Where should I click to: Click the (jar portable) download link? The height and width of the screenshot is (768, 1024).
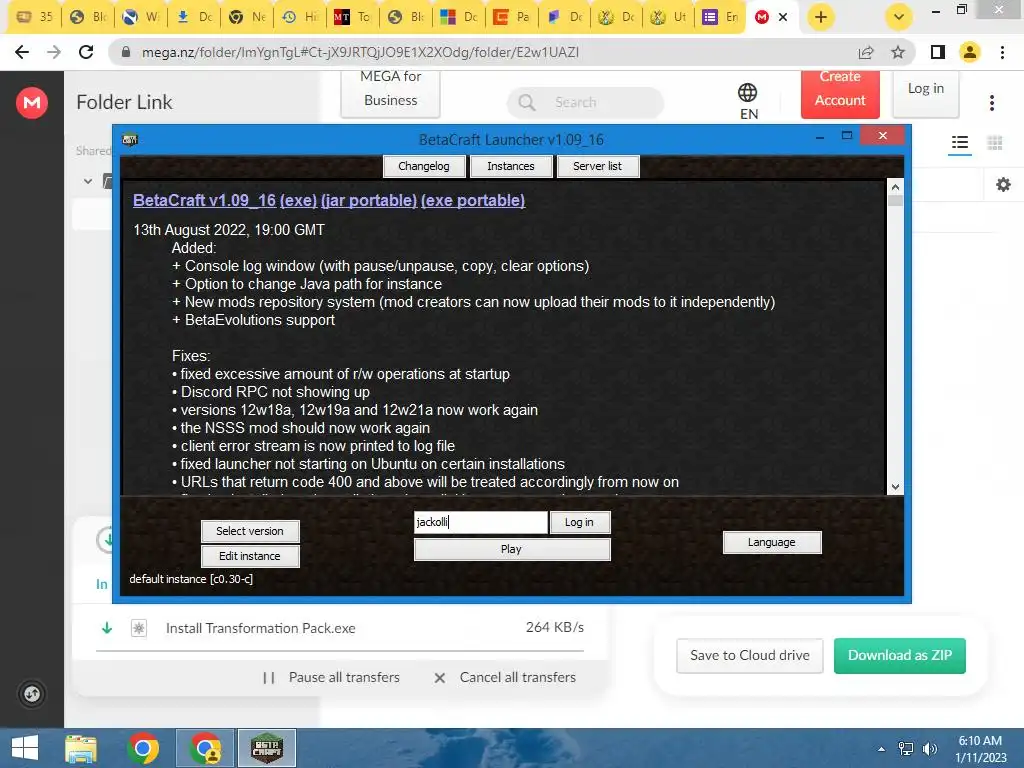pyautogui.click(x=369, y=200)
